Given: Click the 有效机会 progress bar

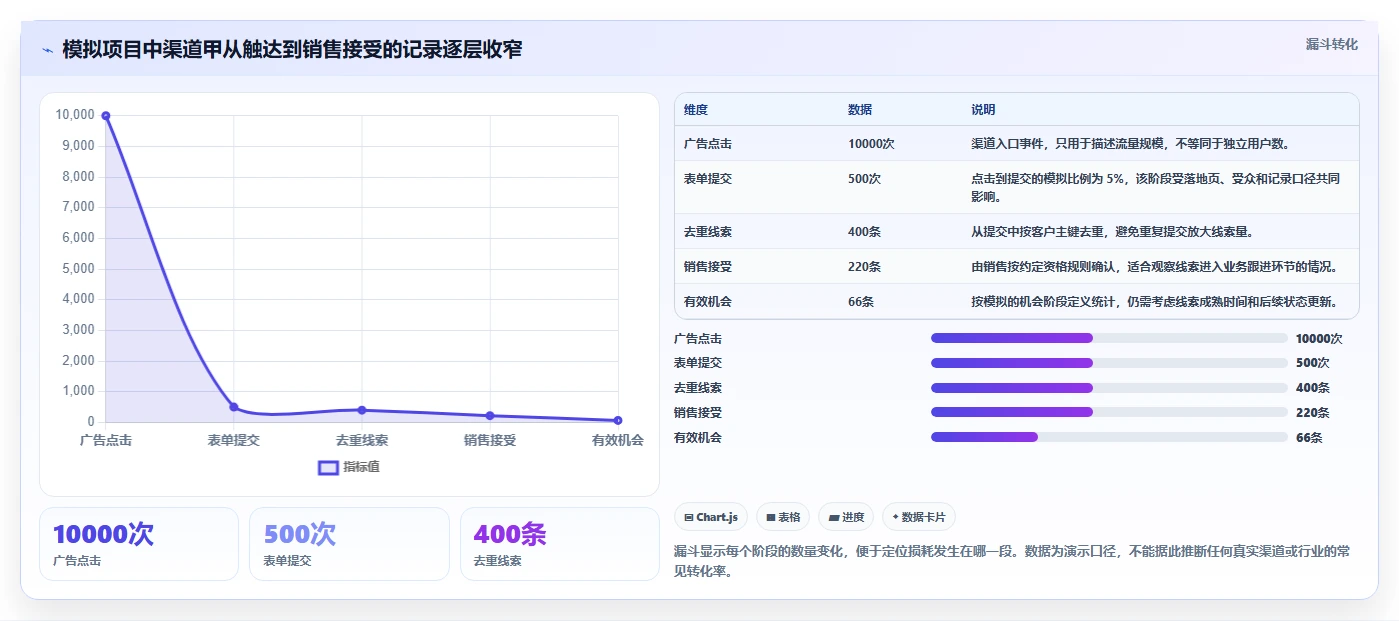Looking at the screenshot, I should tap(1109, 437).
